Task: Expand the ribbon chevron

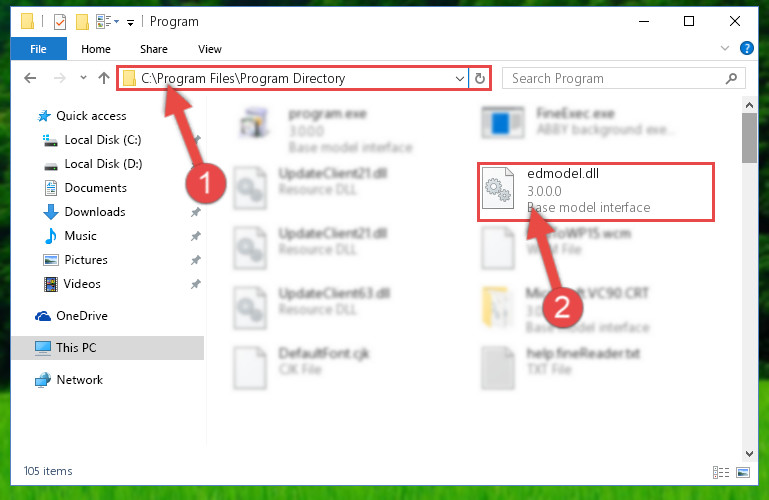Action: (x=724, y=48)
